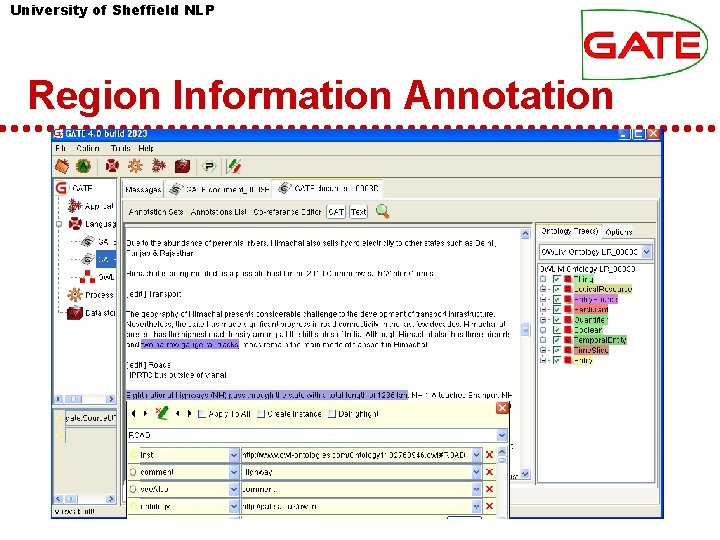
Task: Click the Co-reference Editor button
Action: [287, 212]
